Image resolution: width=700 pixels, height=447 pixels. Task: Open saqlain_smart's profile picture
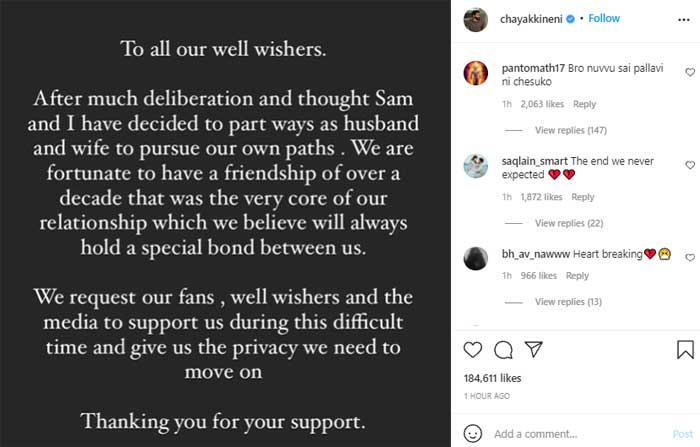pyautogui.click(x=476, y=166)
